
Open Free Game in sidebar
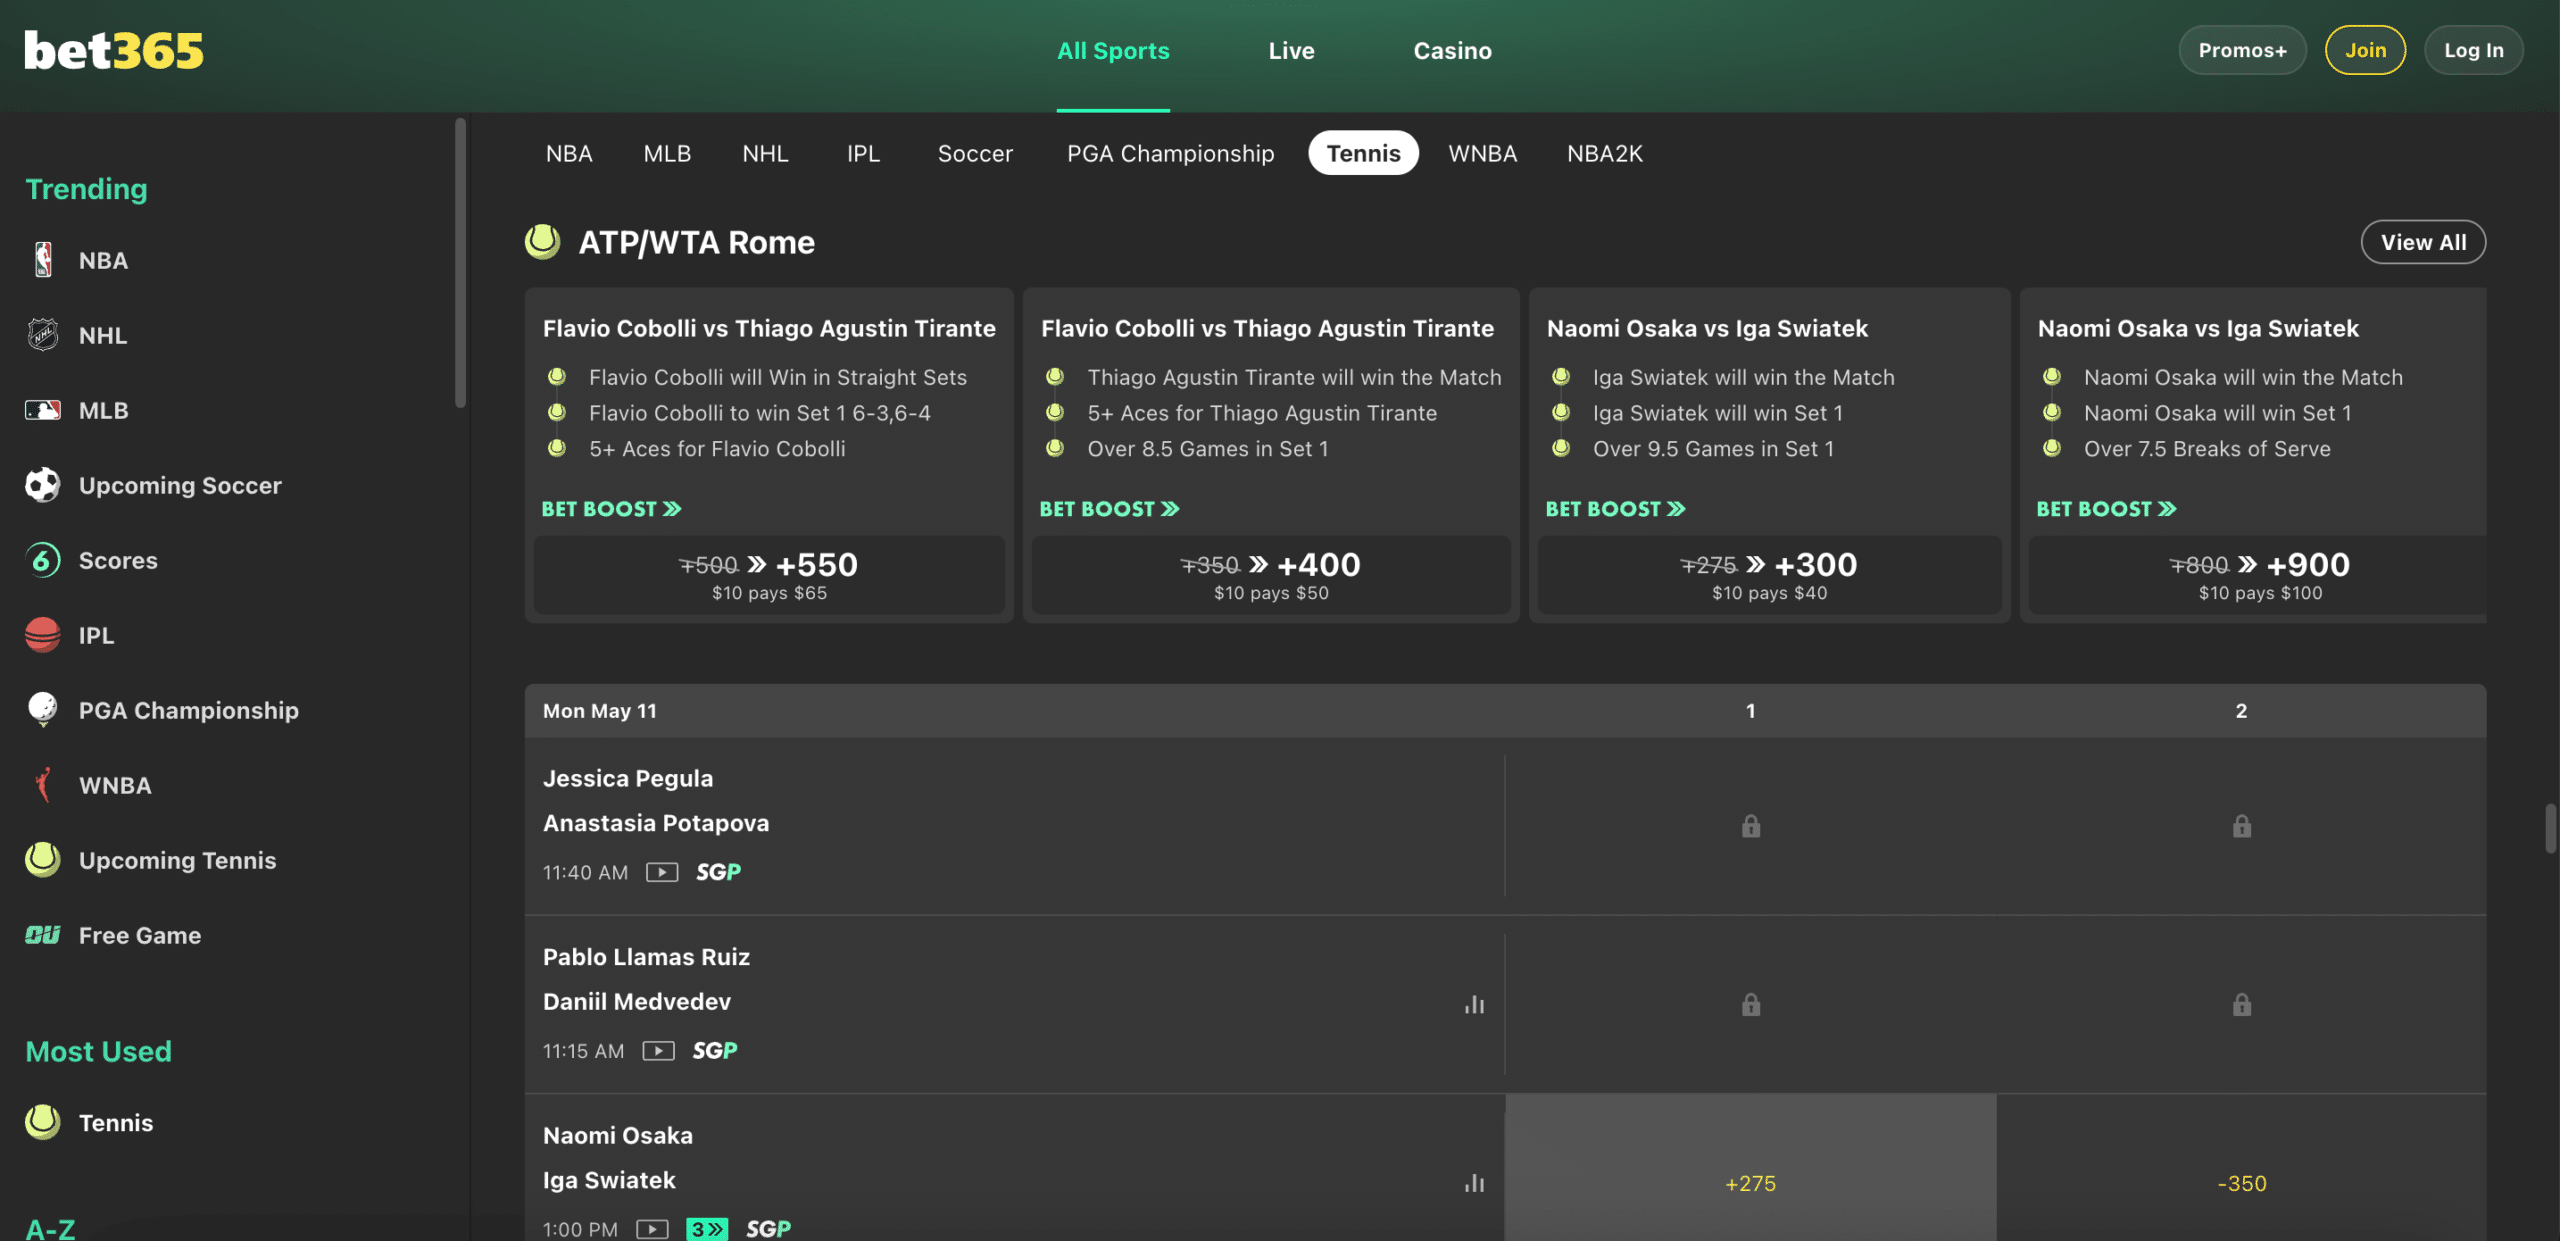pyautogui.click(x=140, y=935)
